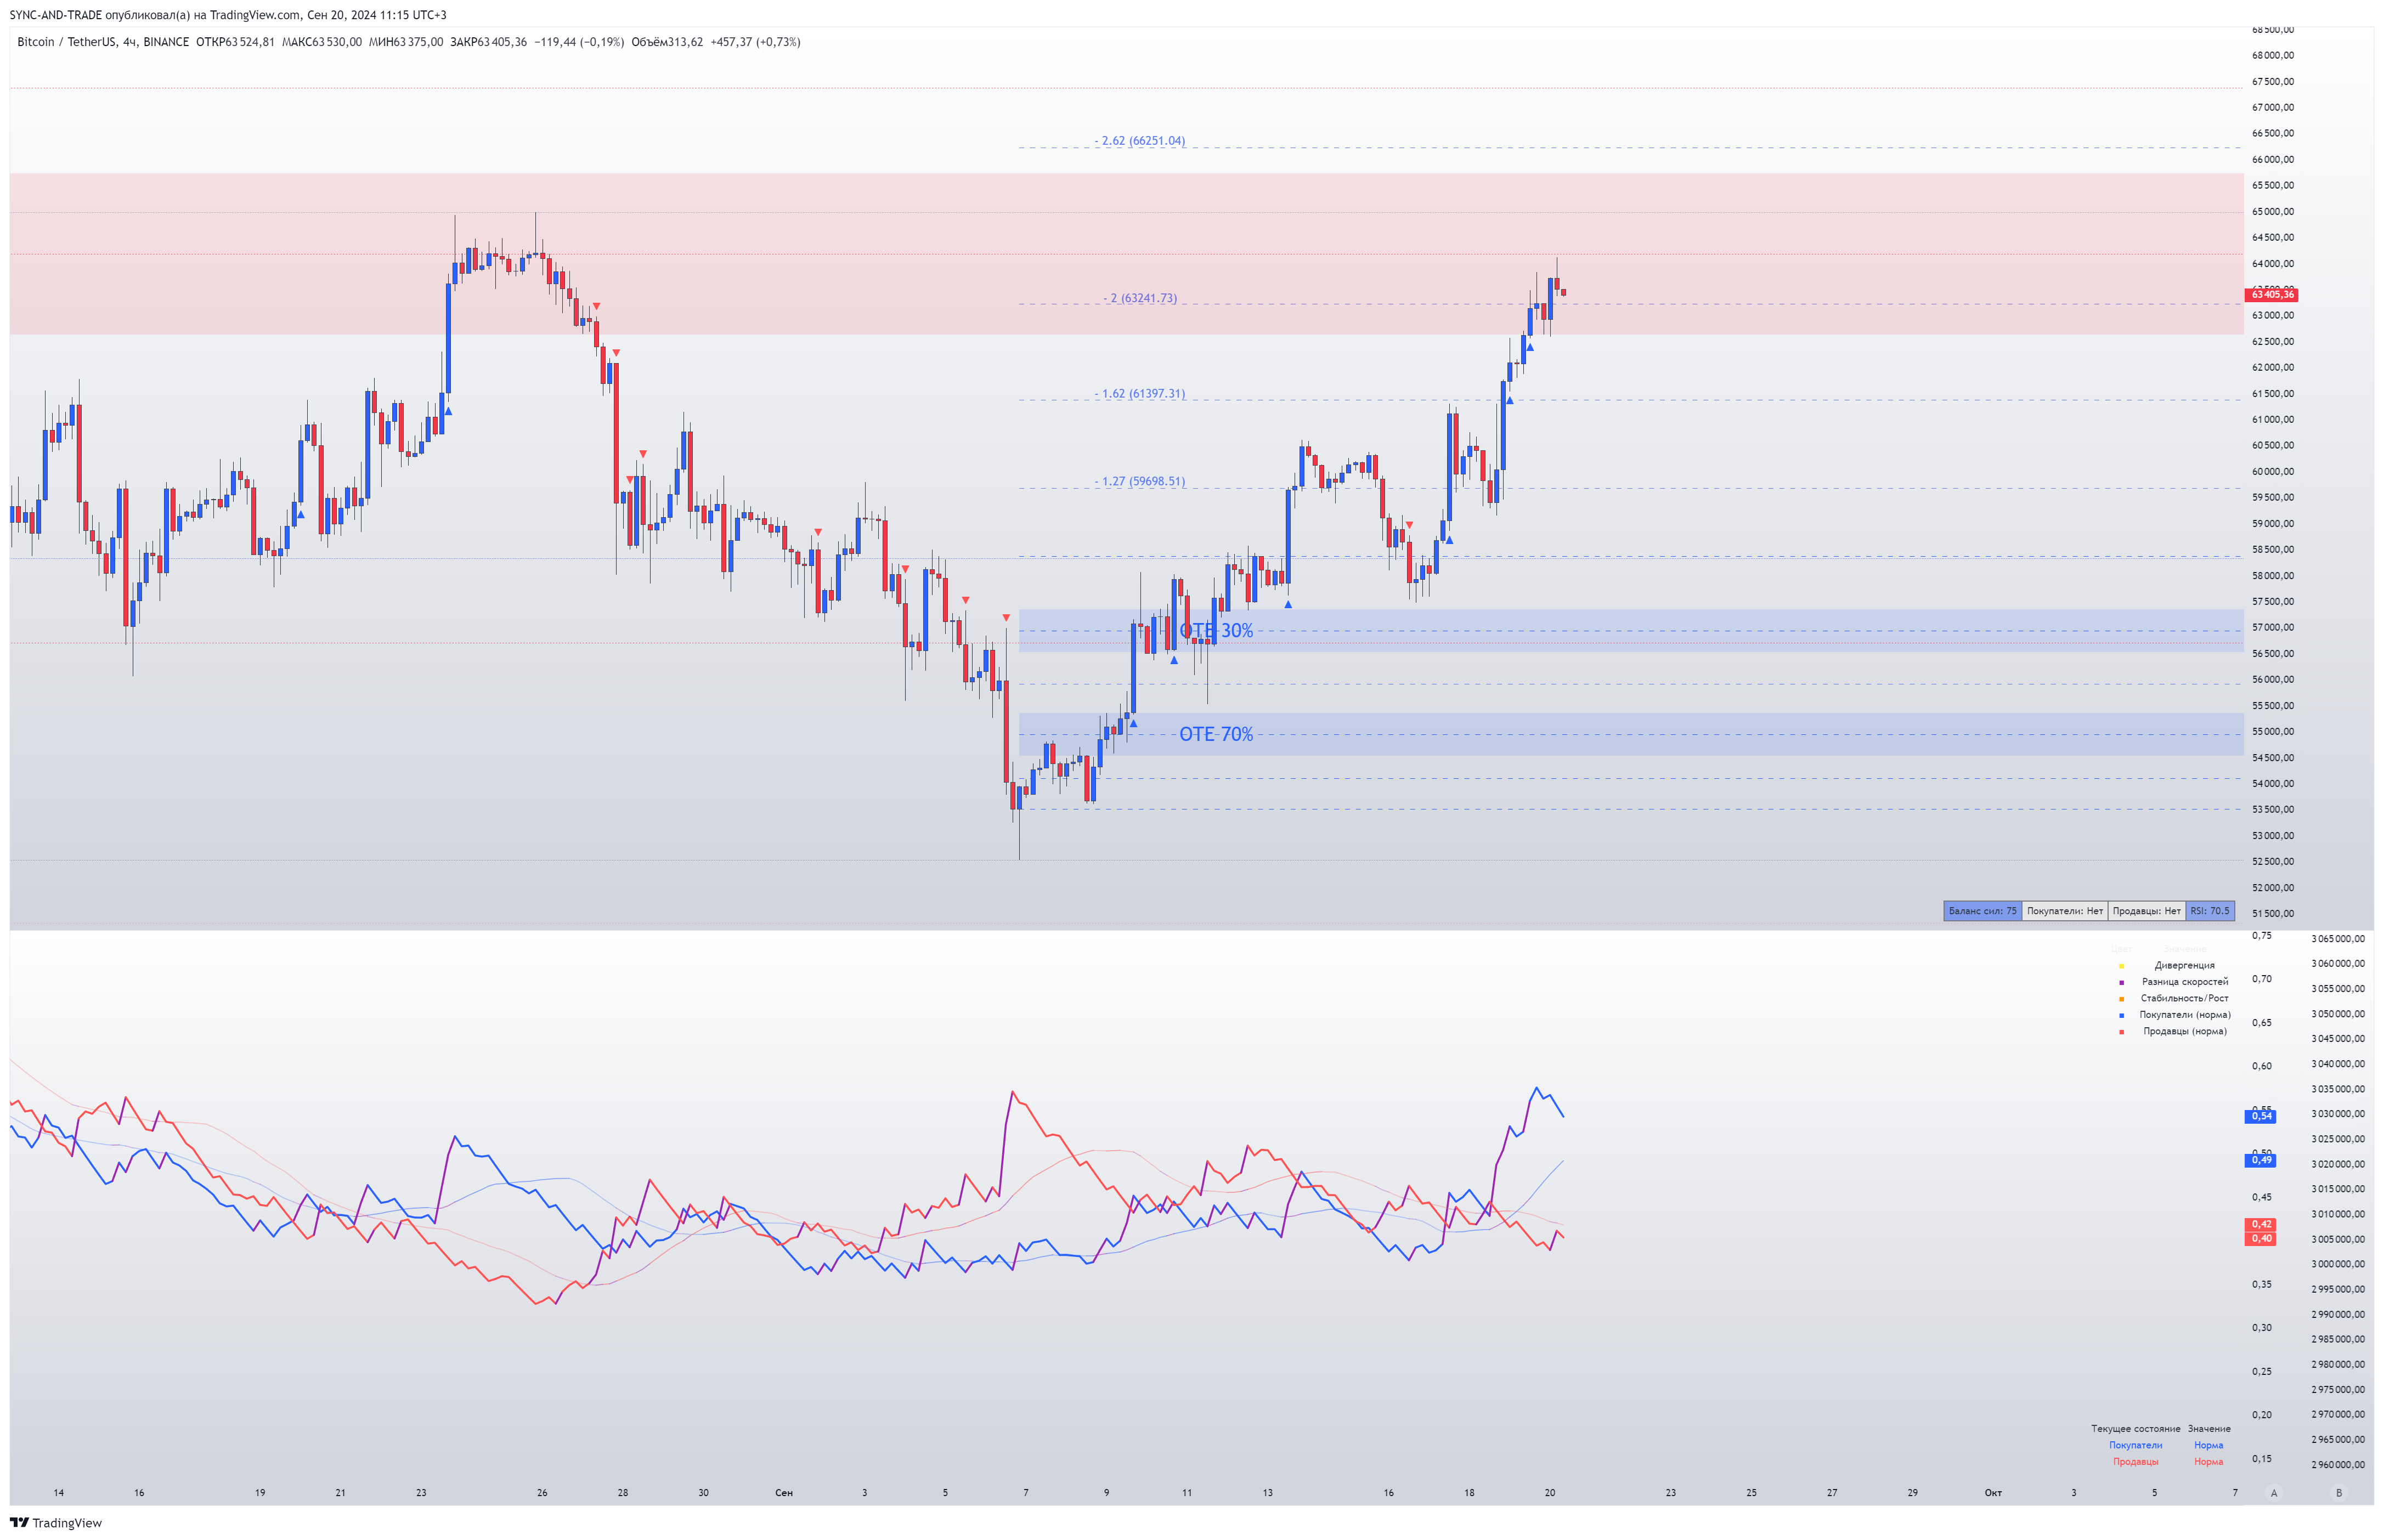Toggle the «RSI: 70.5» status box
This screenshot has width=2384, height=1540.
click(x=2211, y=911)
